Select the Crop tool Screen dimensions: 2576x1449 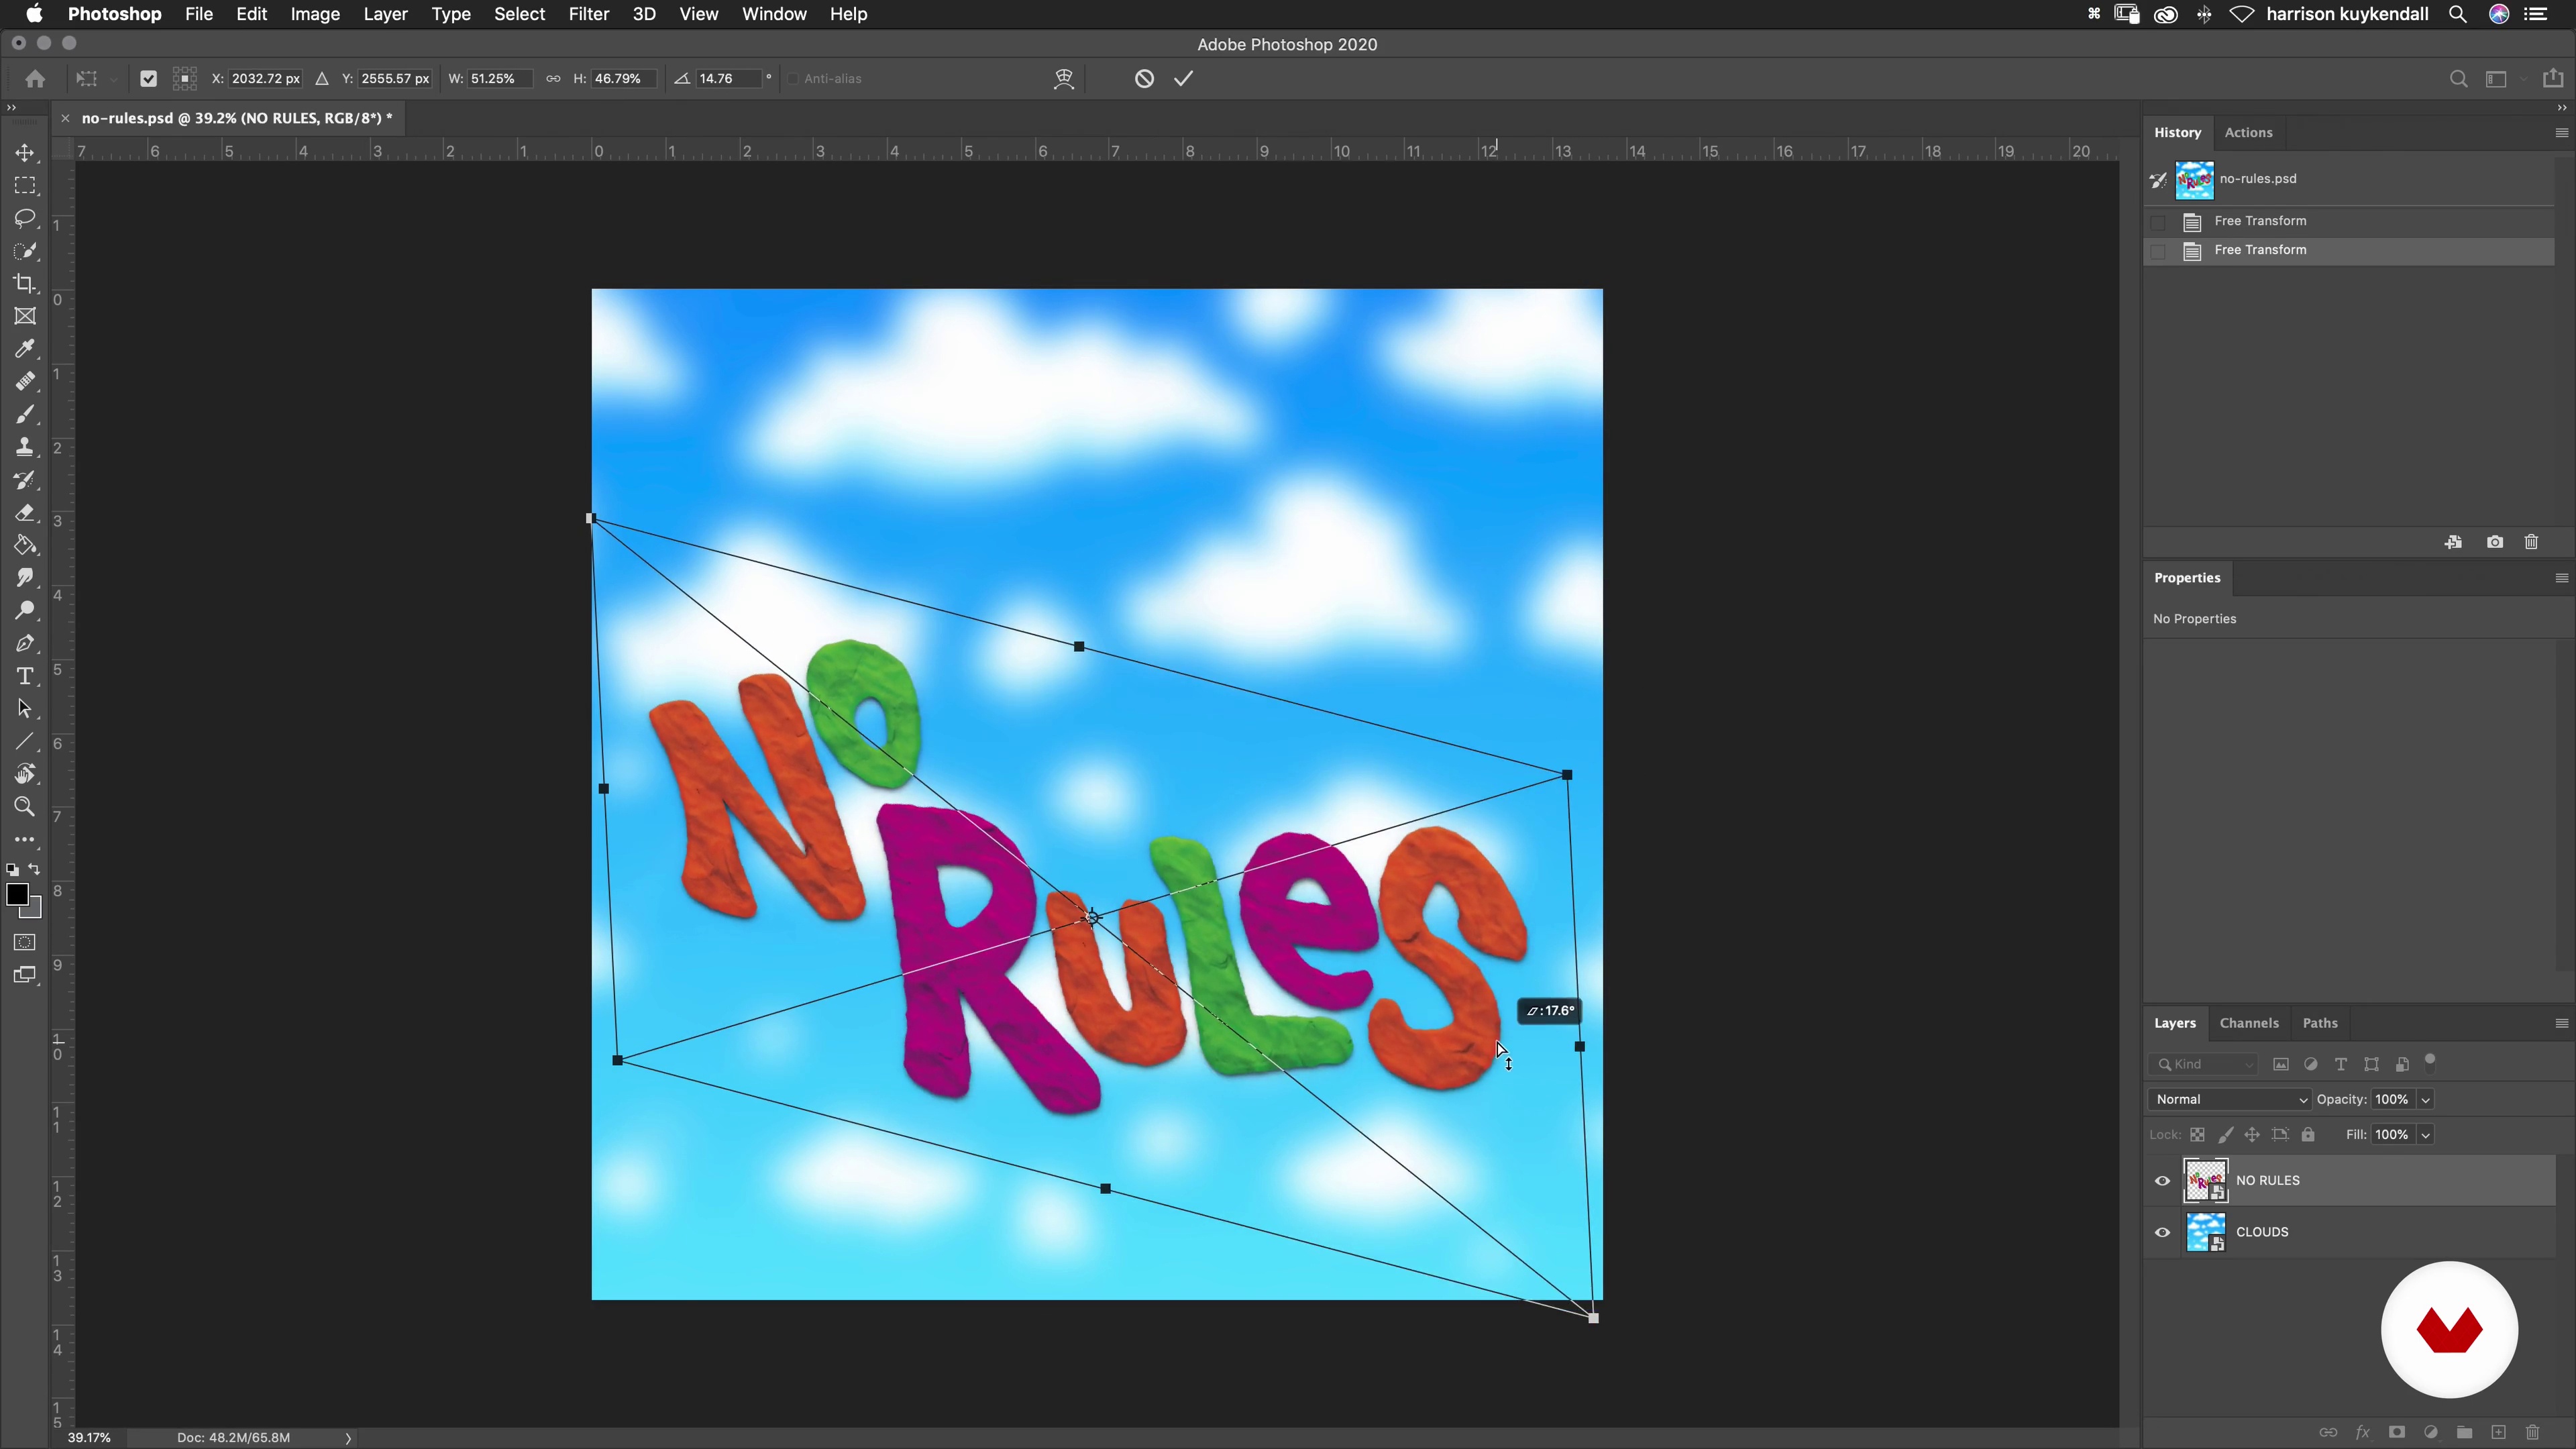coord(25,284)
